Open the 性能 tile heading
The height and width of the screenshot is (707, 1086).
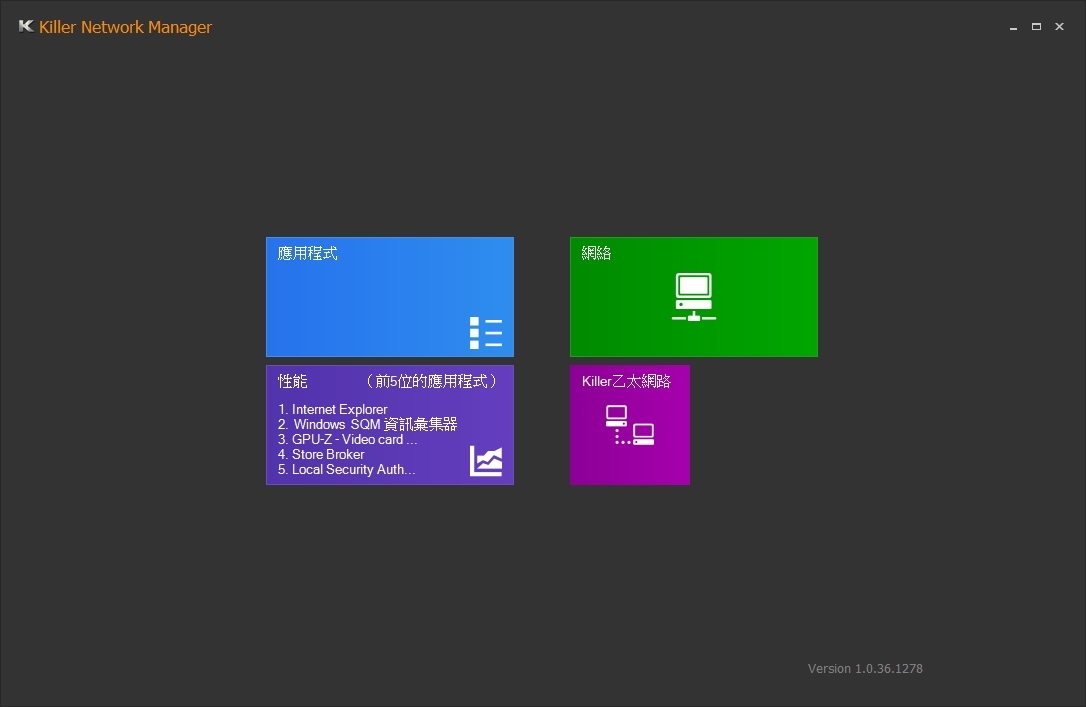pyautogui.click(x=292, y=381)
